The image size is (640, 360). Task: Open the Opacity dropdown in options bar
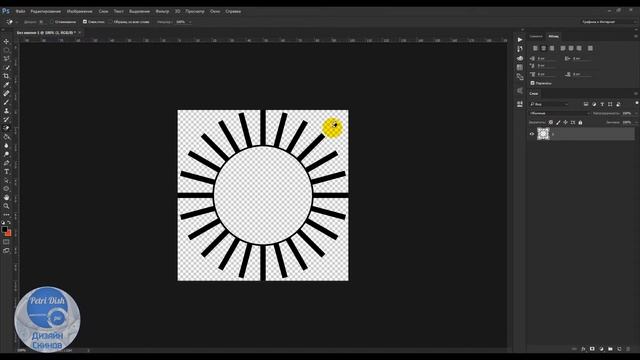point(190,22)
